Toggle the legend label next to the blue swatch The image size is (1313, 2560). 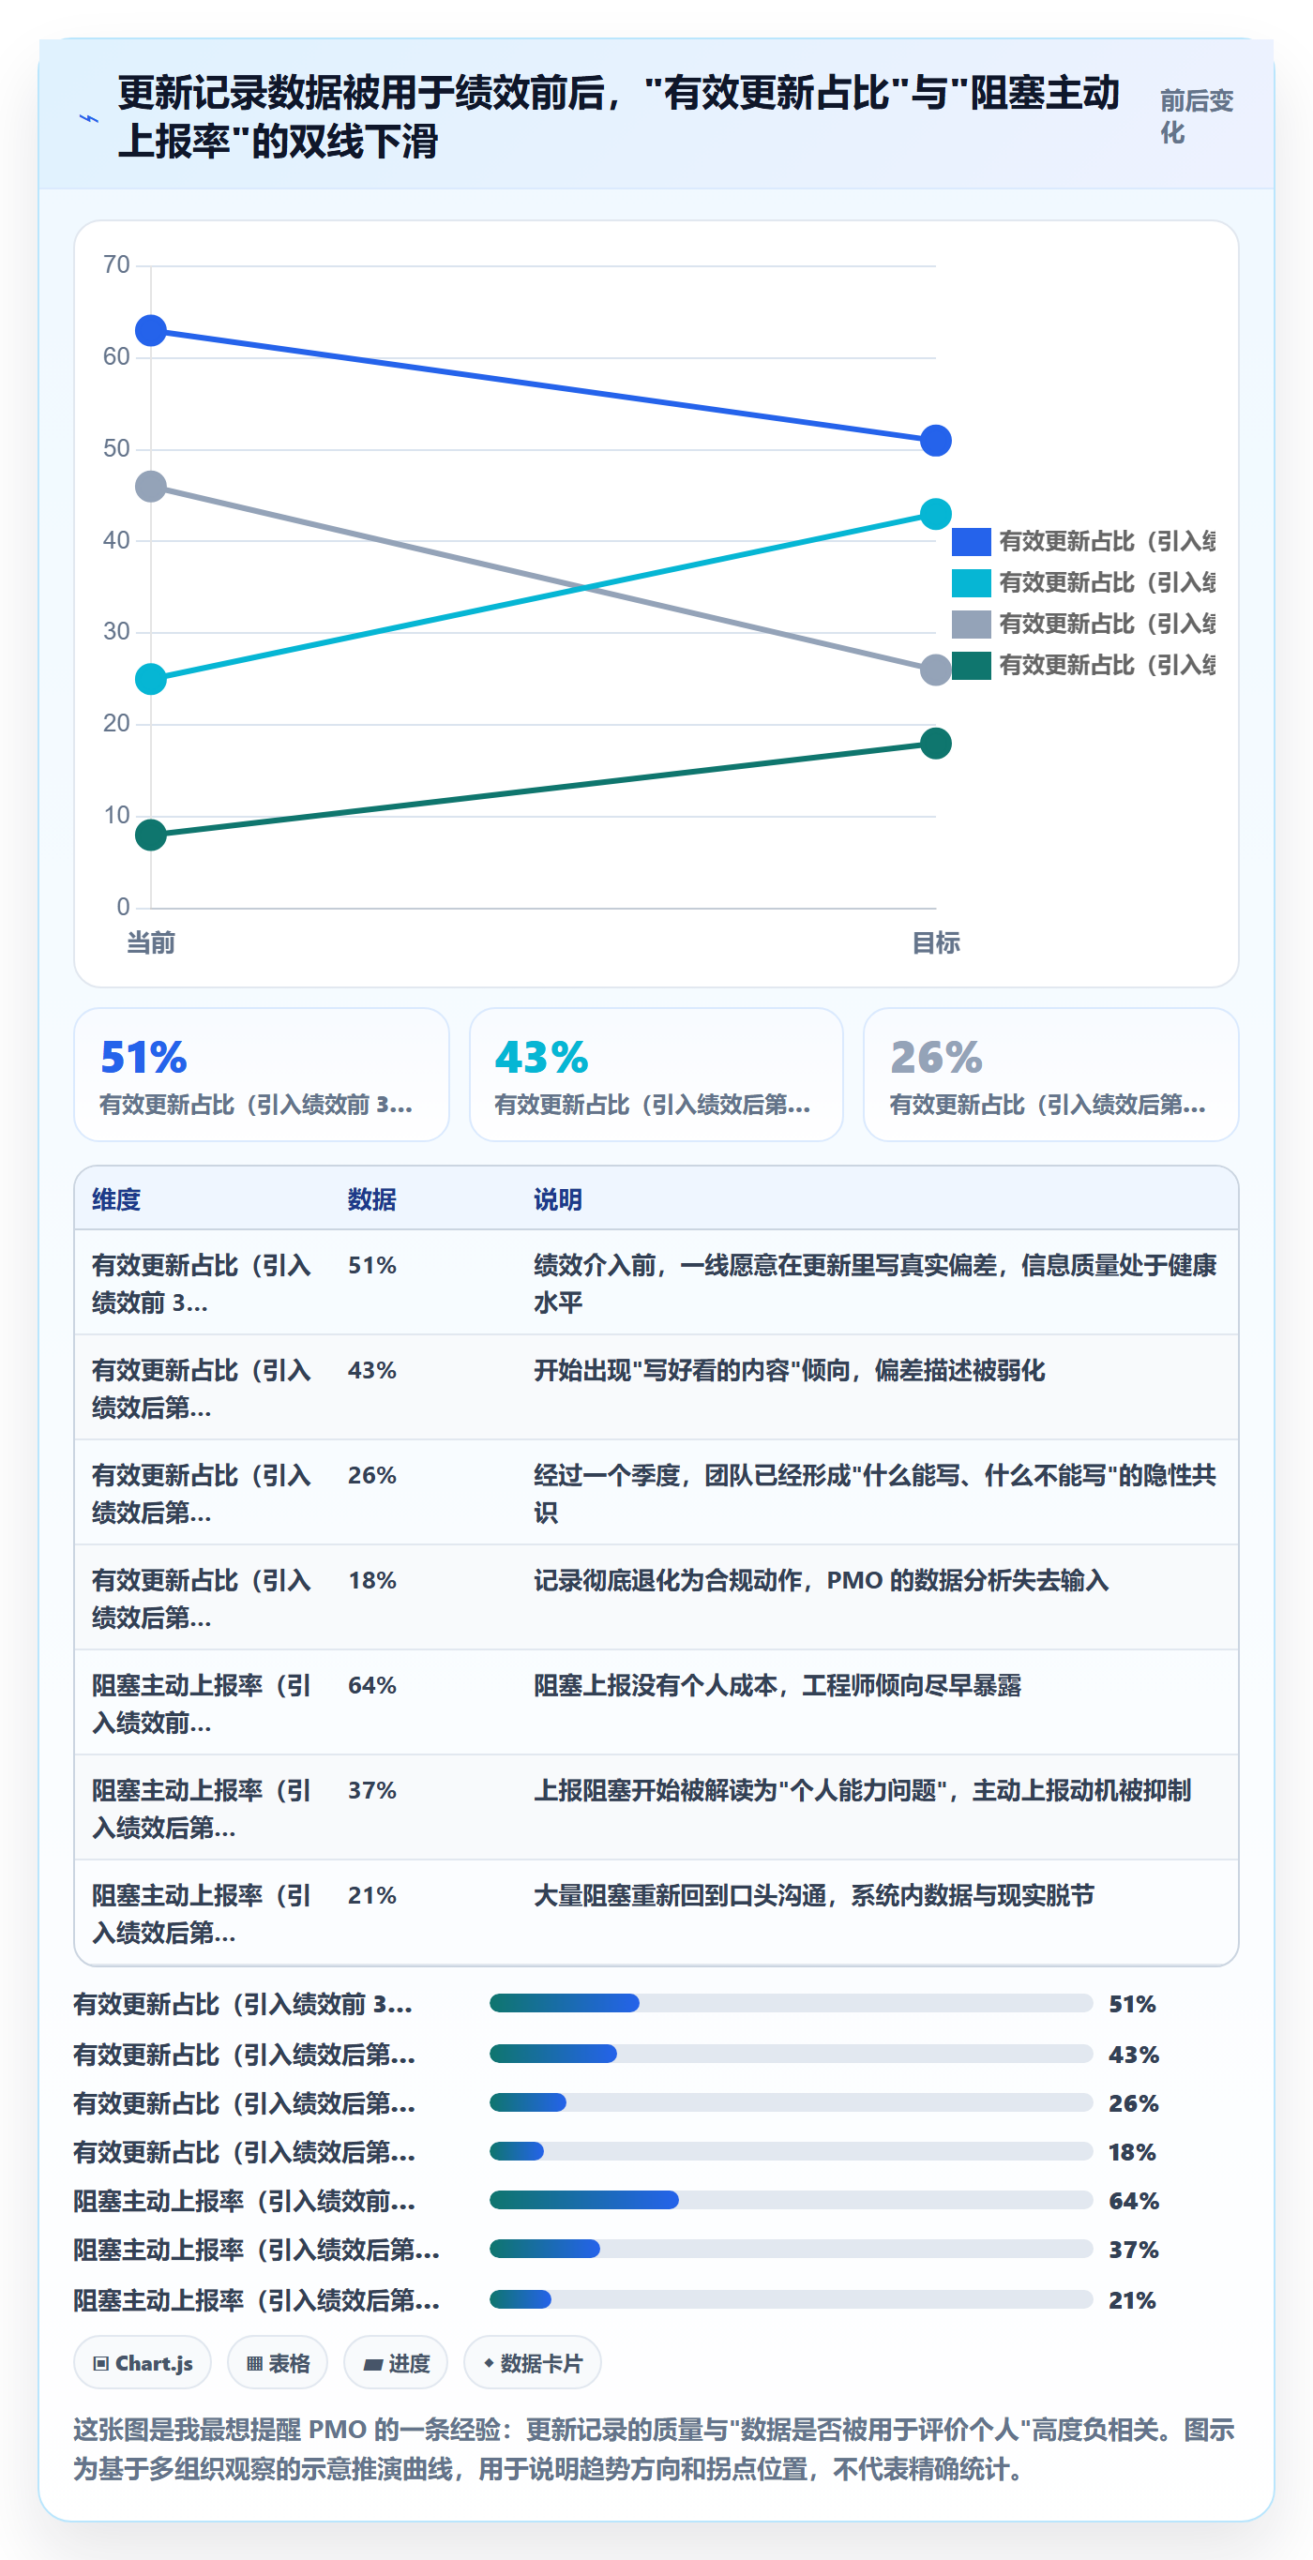click(1107, 541)
